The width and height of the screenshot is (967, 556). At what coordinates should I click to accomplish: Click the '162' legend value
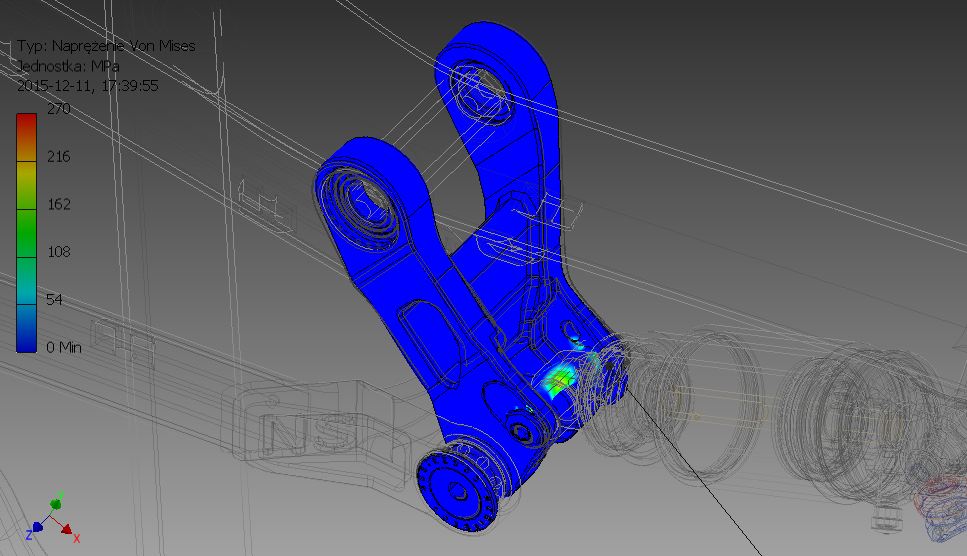(x=59, y=204)
